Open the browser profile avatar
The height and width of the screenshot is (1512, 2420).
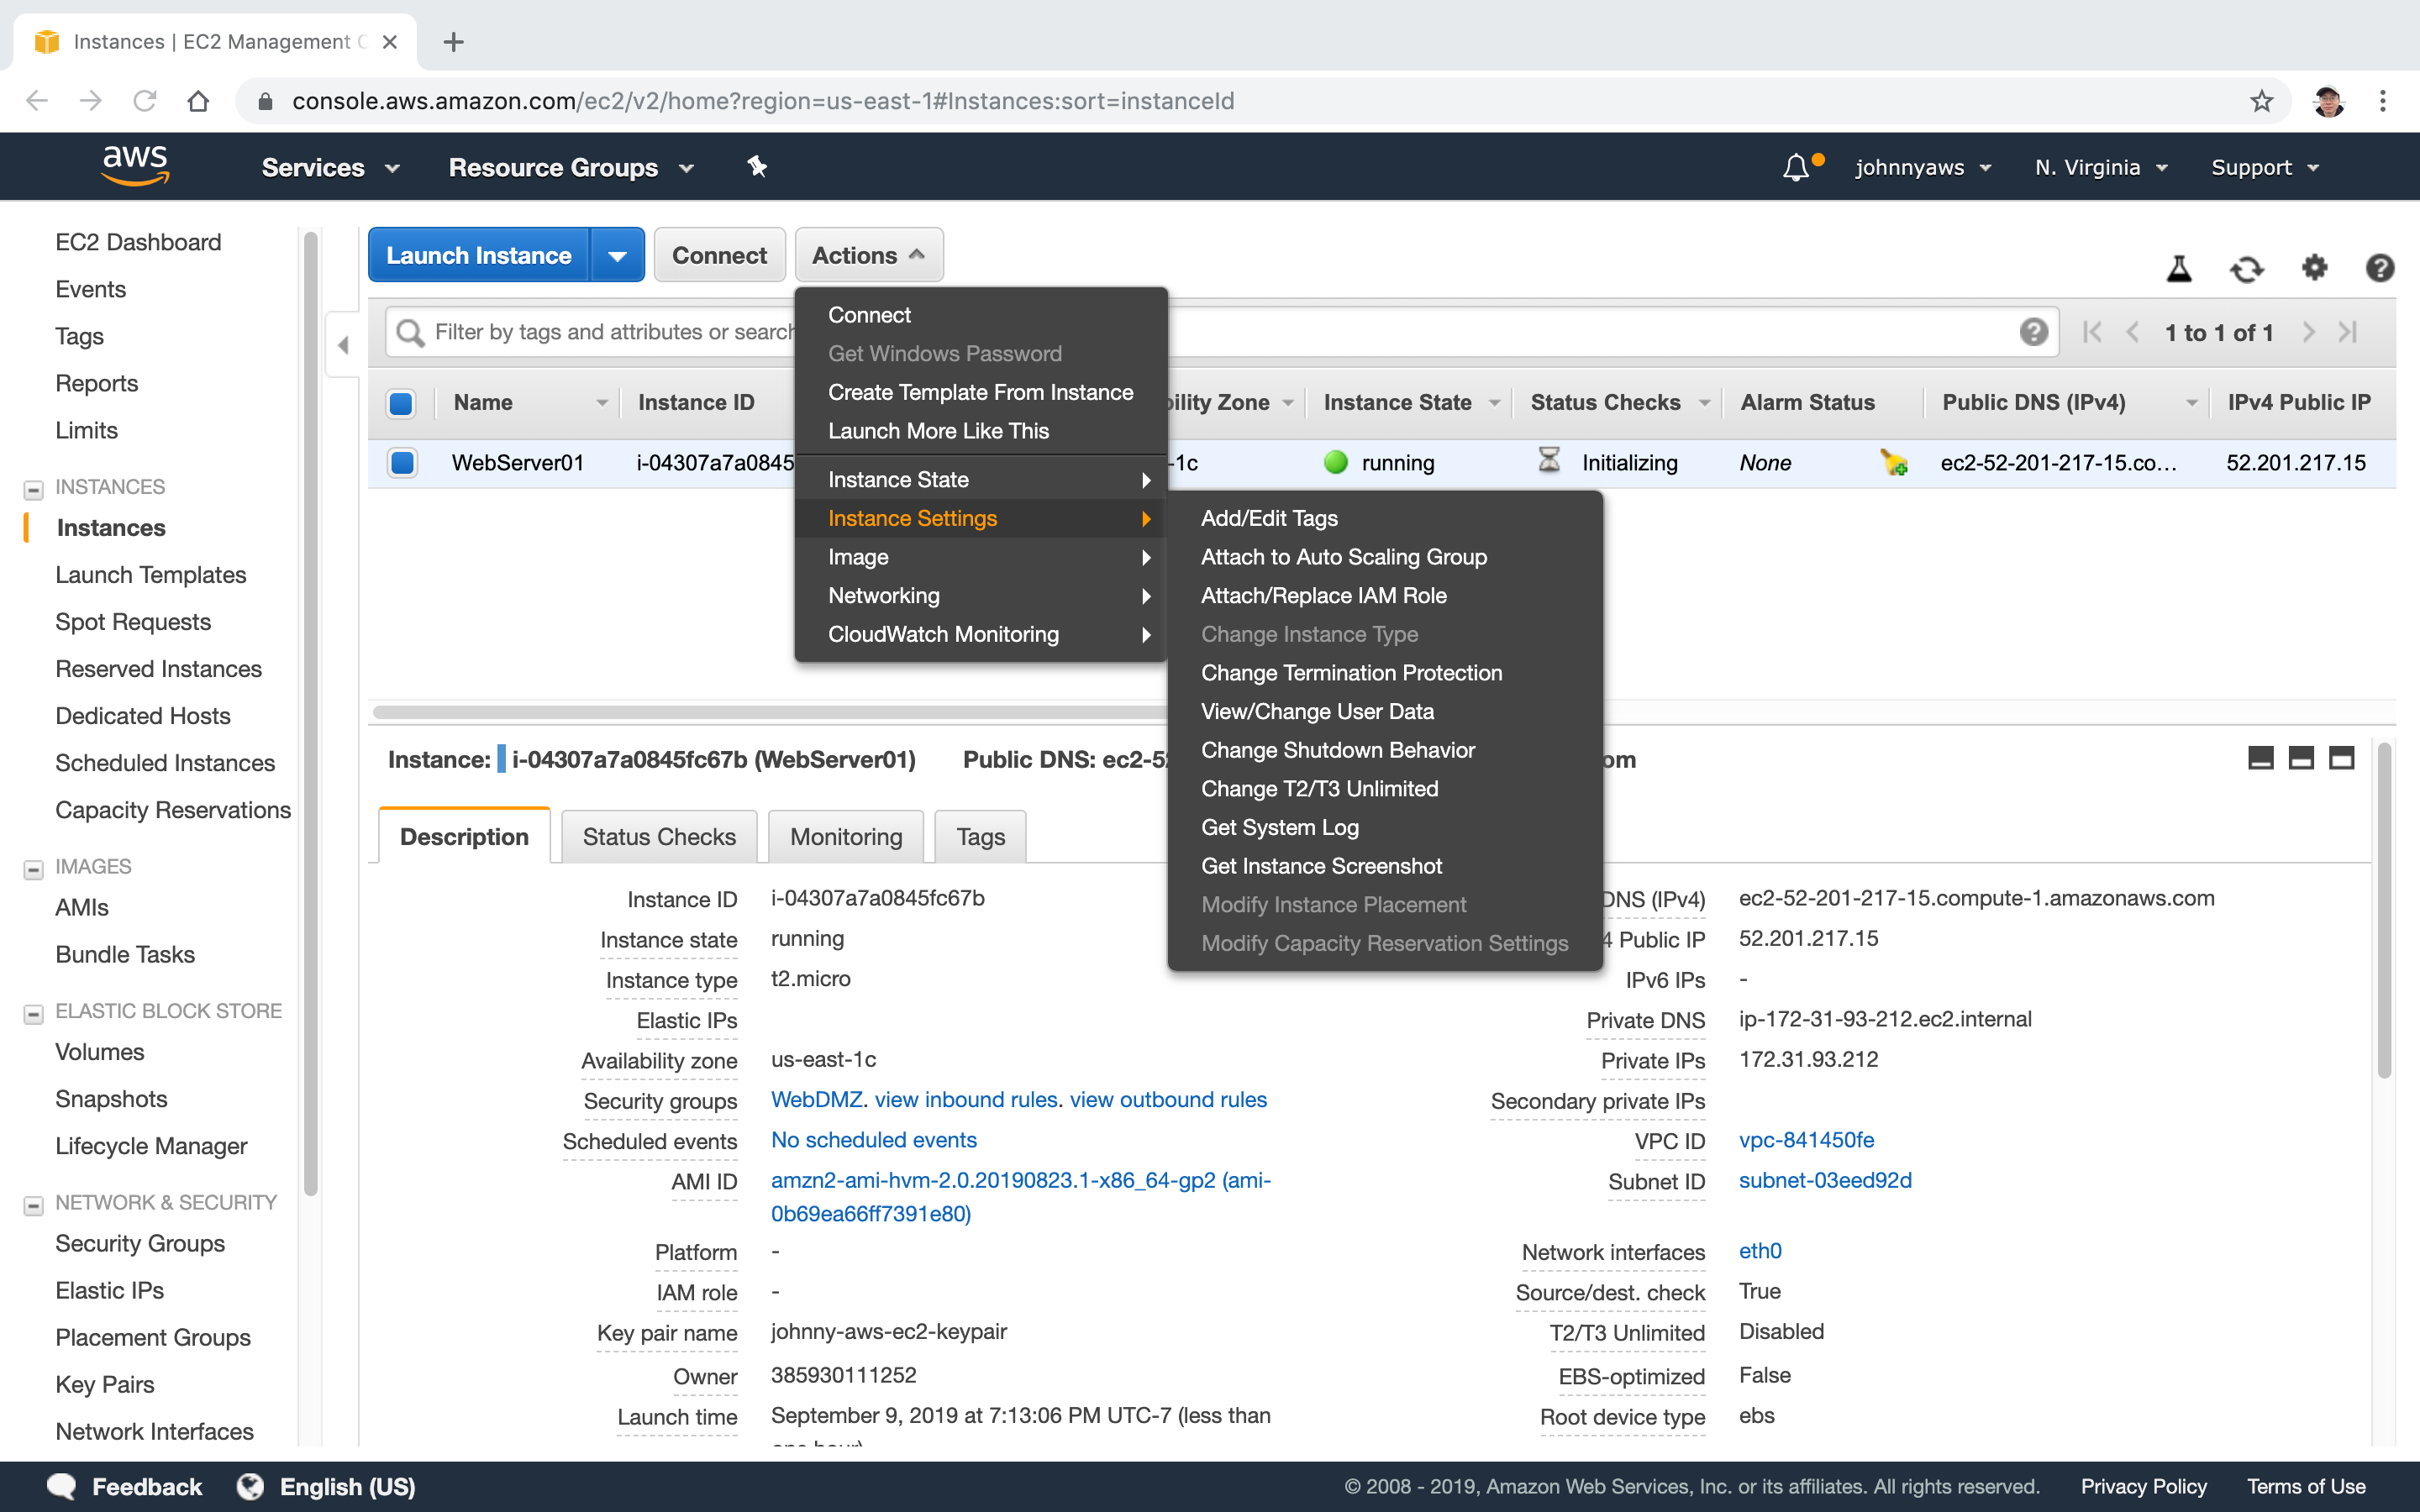pos(2328,101)
